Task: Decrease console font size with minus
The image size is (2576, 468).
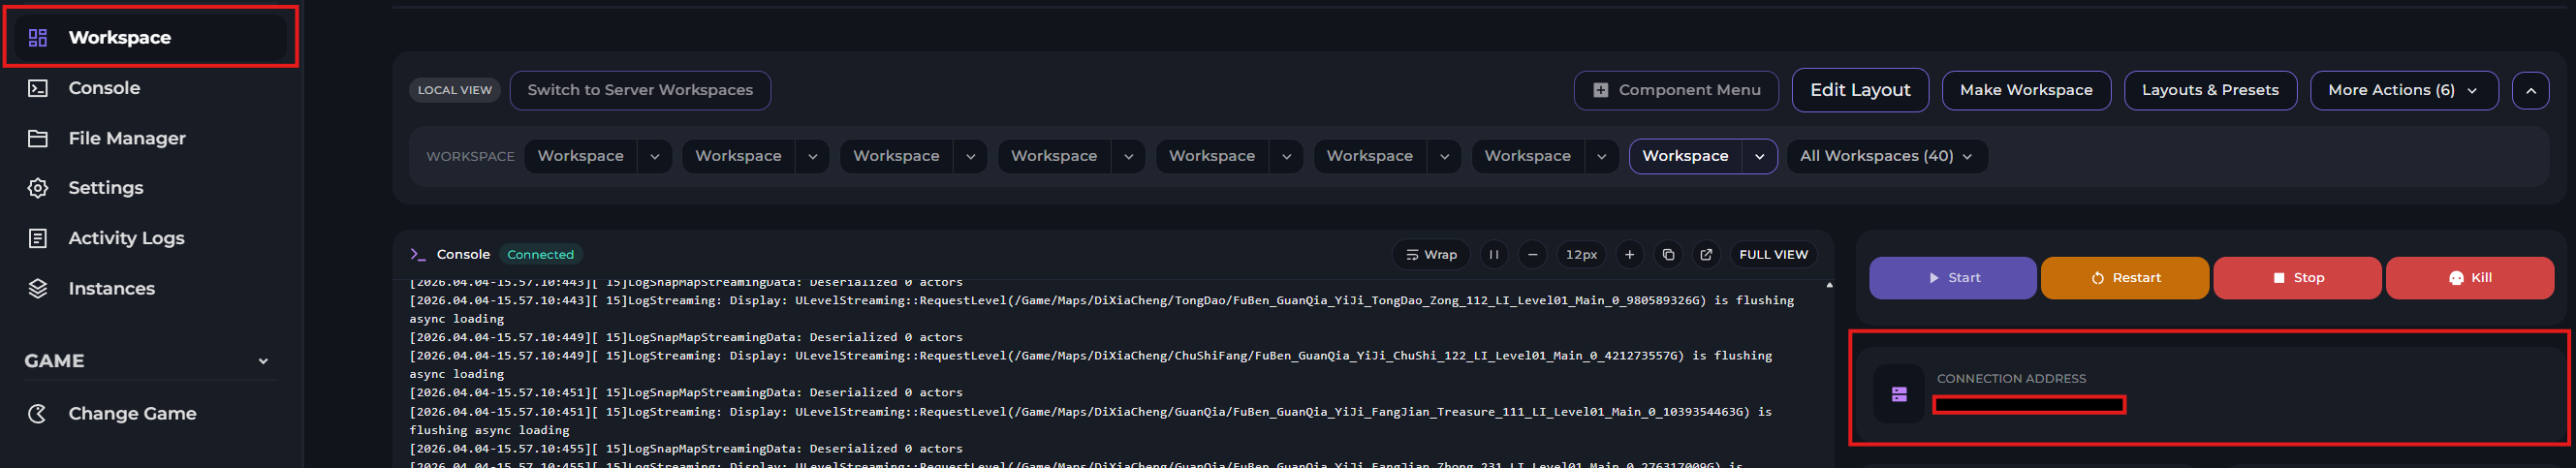Action: 1531,255
